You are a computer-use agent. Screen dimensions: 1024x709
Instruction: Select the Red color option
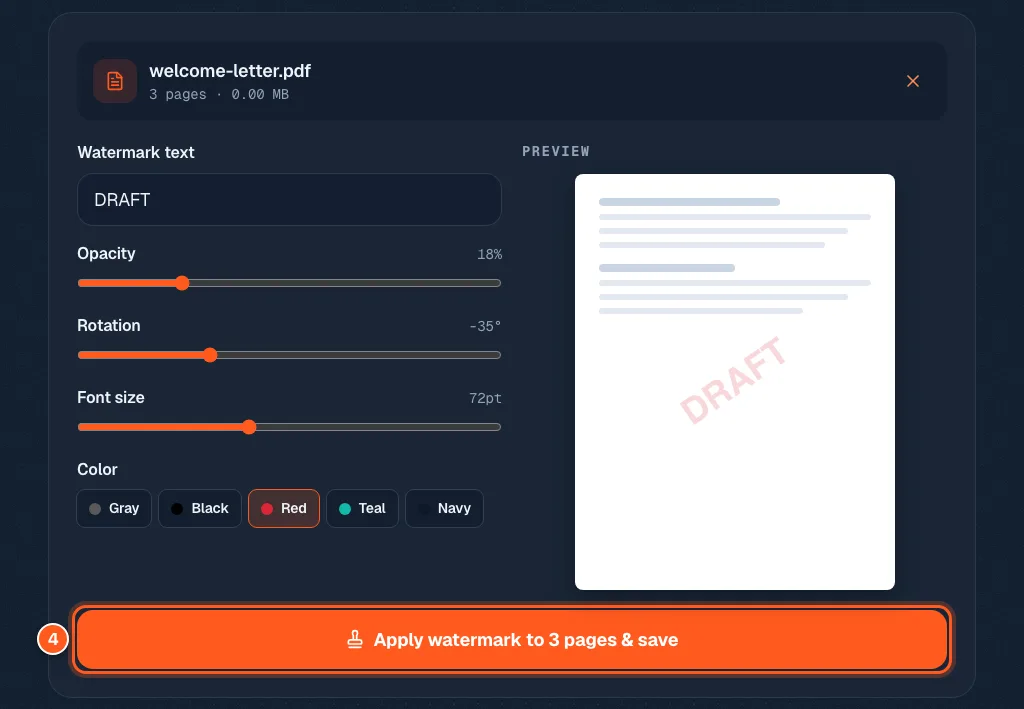point(284,509)
